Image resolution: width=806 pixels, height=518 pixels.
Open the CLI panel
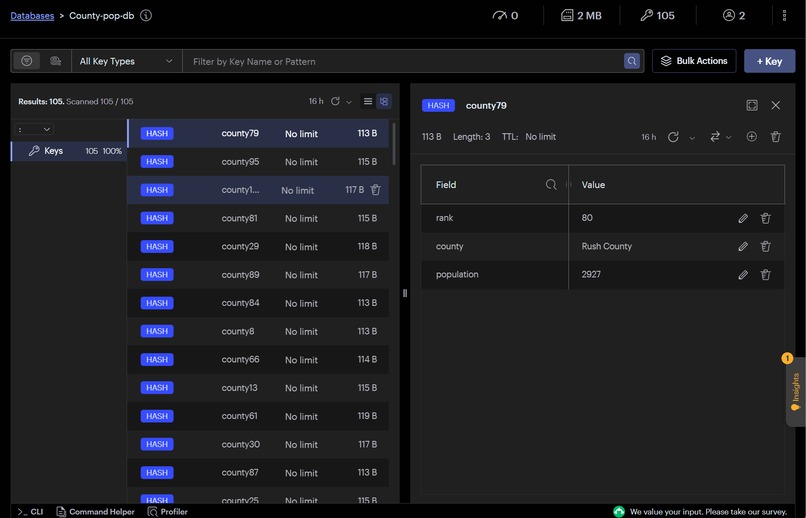tap(30, 512)
